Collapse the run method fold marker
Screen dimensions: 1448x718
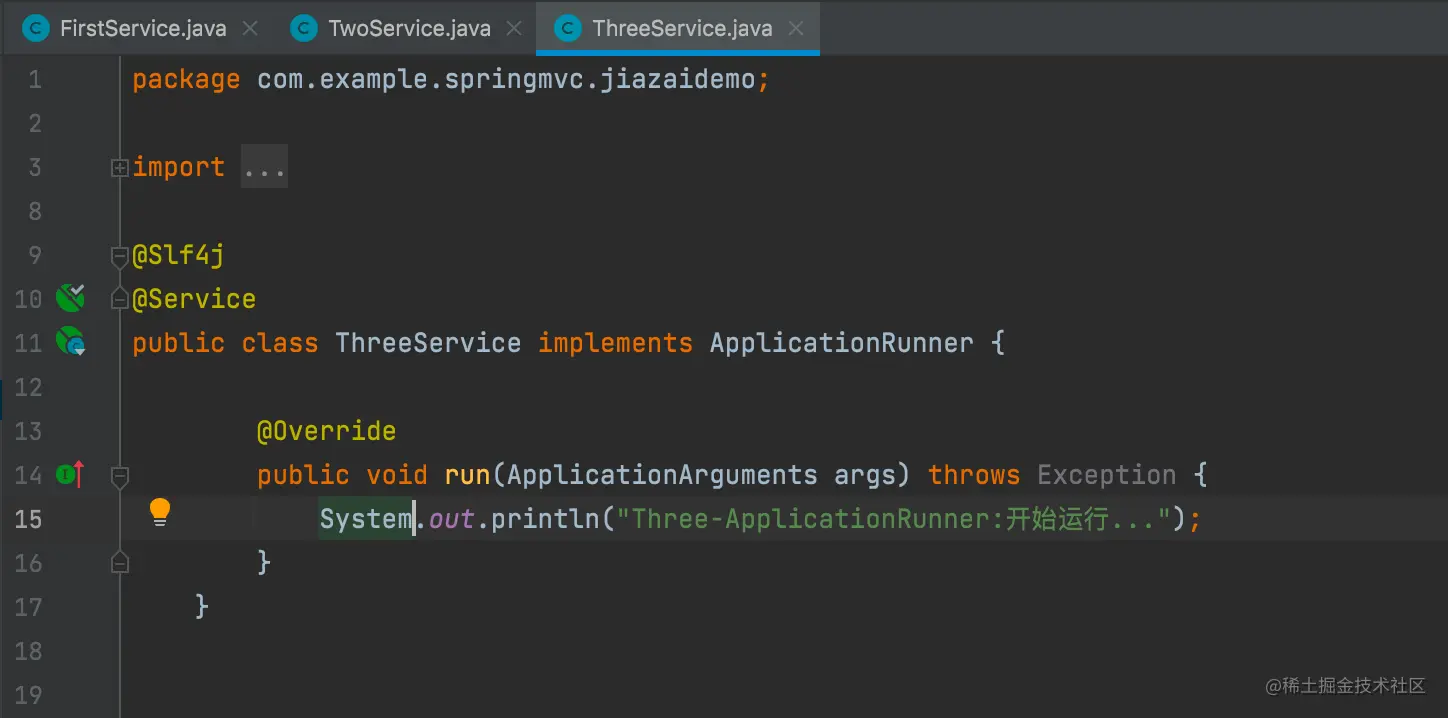[120, 476]
